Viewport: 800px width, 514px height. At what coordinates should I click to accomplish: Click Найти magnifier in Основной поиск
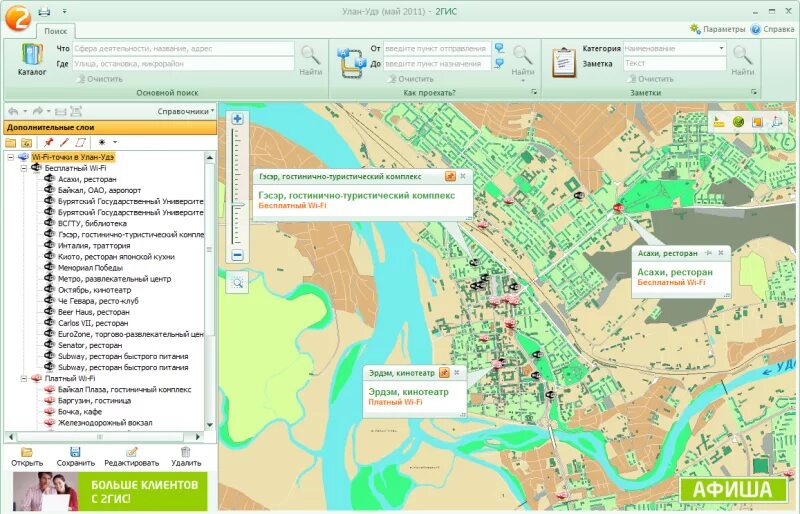pos(310,60)
